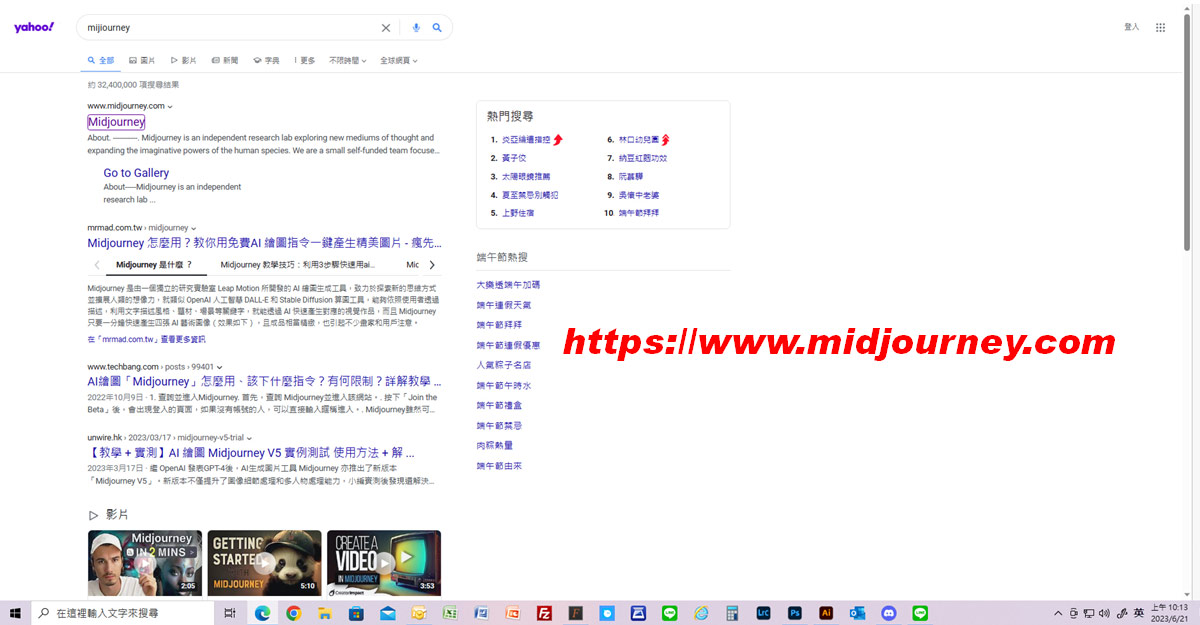Switch to the 字典 dictionary tab

(x=266, y=60)
